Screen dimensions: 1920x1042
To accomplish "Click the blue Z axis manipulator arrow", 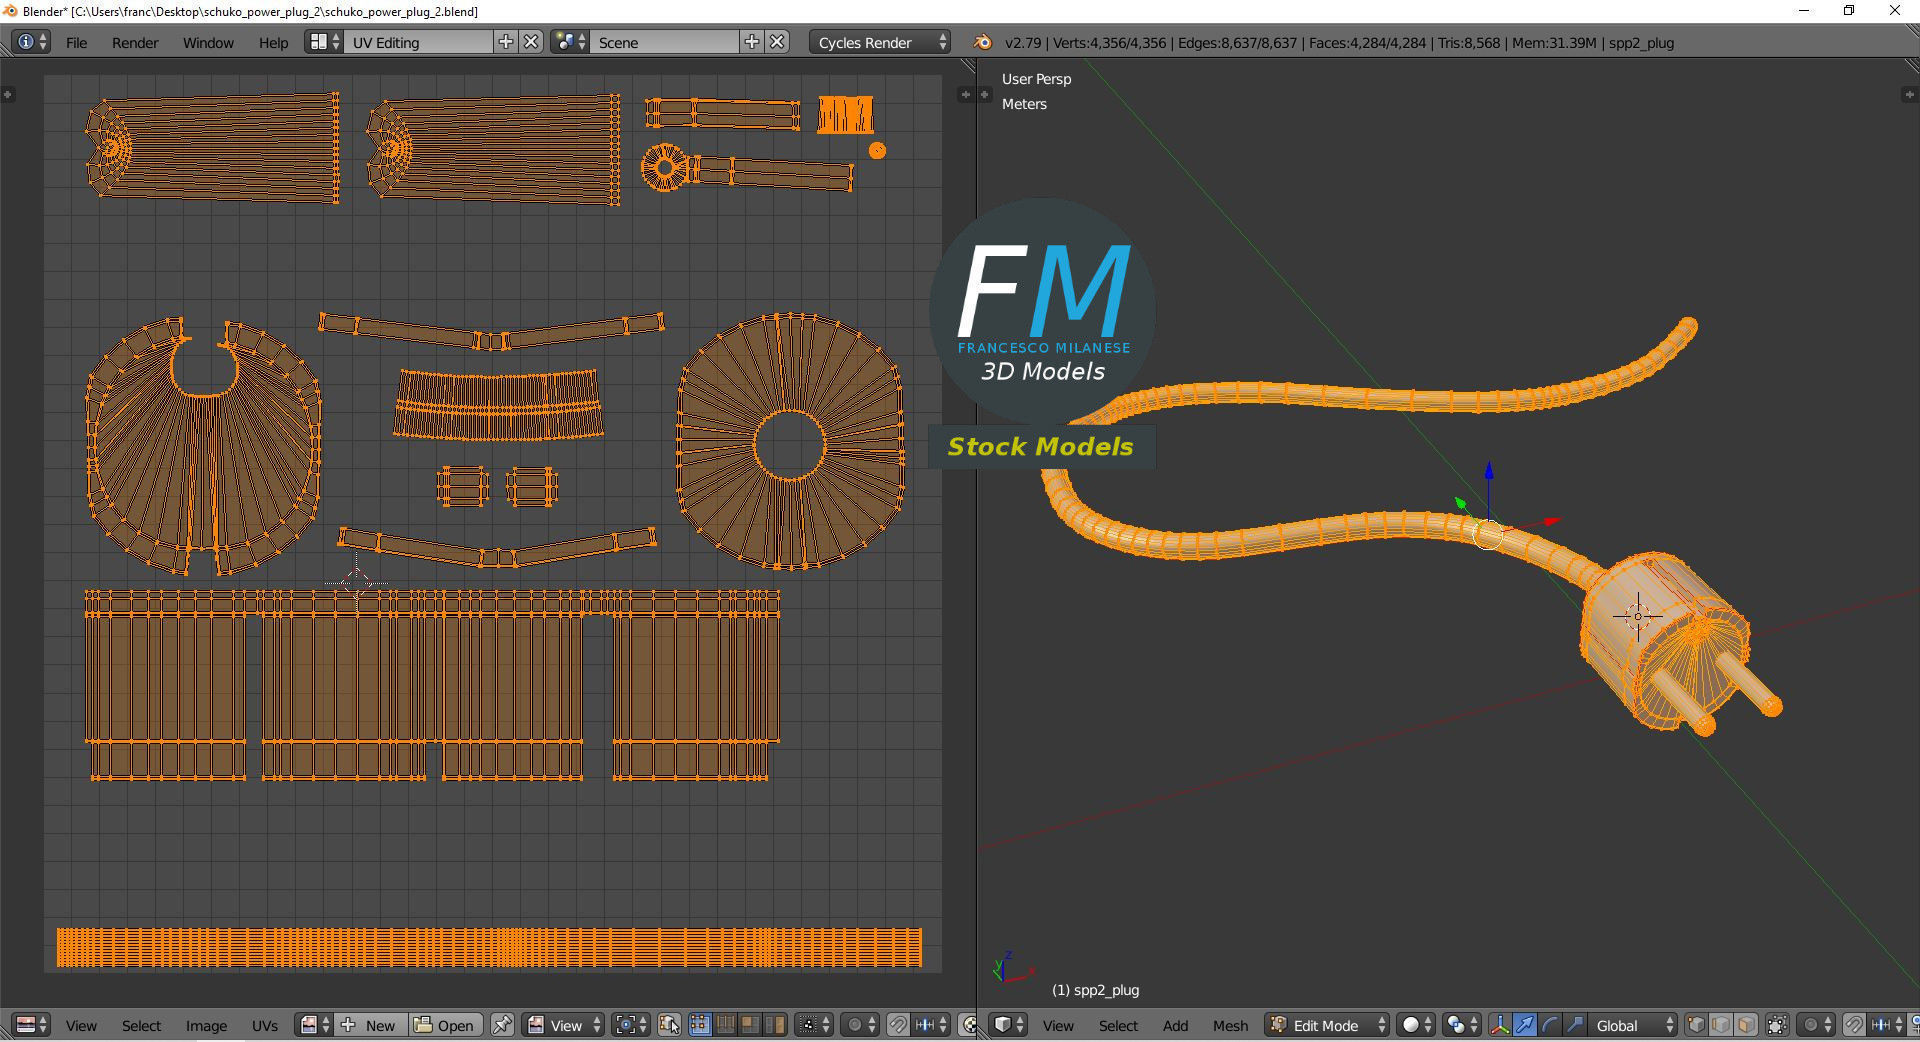I will (x=1489, y=471).
